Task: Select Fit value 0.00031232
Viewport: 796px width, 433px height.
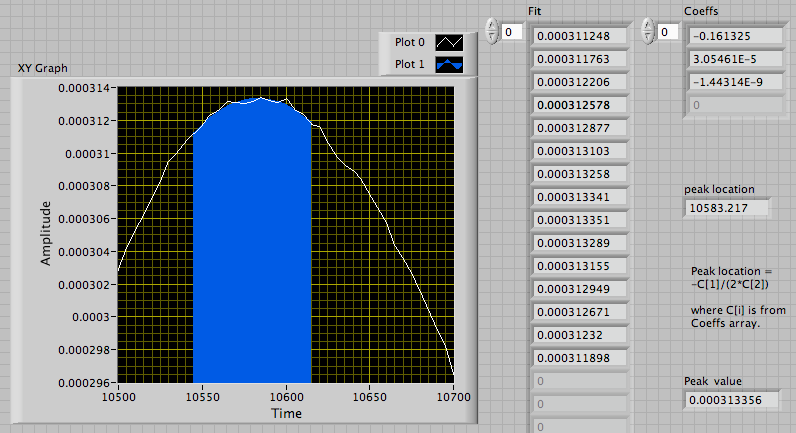Action: tap(579, 335)
